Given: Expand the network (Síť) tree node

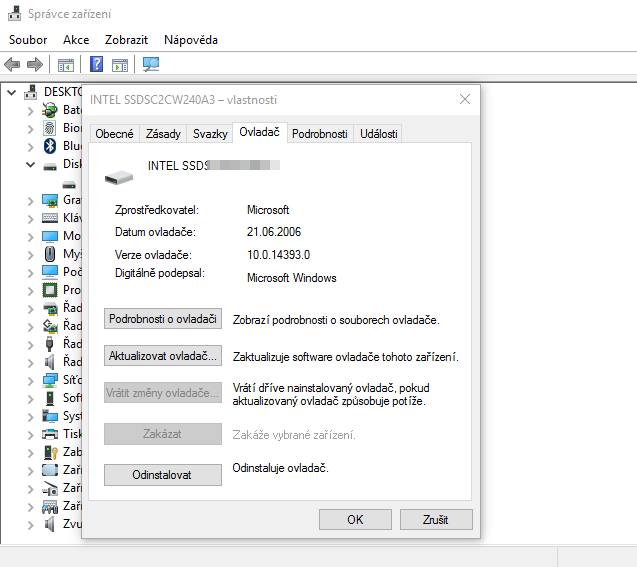Looking at the screenshot, I should point(30,381).
